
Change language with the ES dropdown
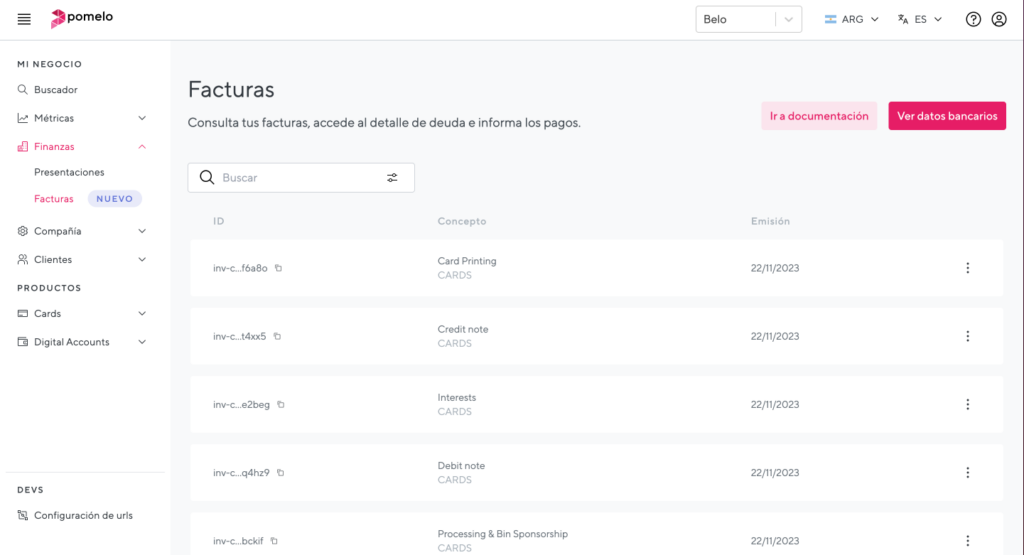(920, 19)
